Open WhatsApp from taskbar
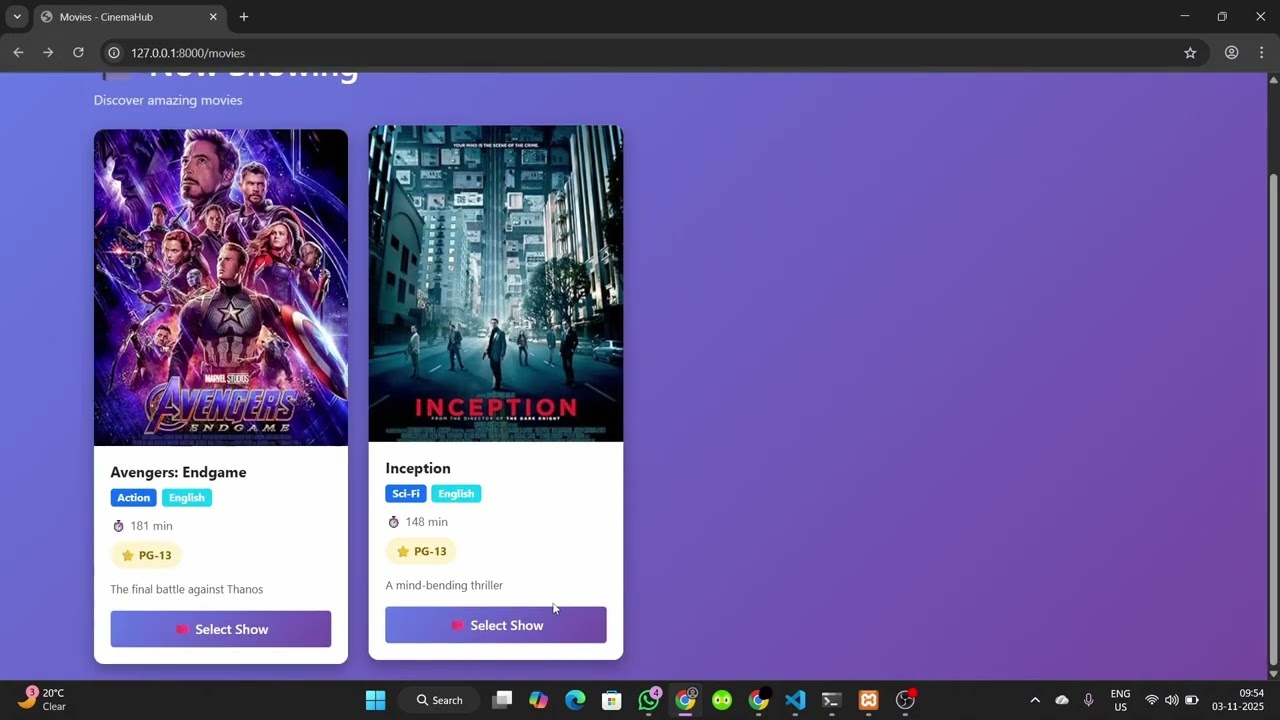The width and height of the screenshot is (1280, 720). (x=649, y=700)
